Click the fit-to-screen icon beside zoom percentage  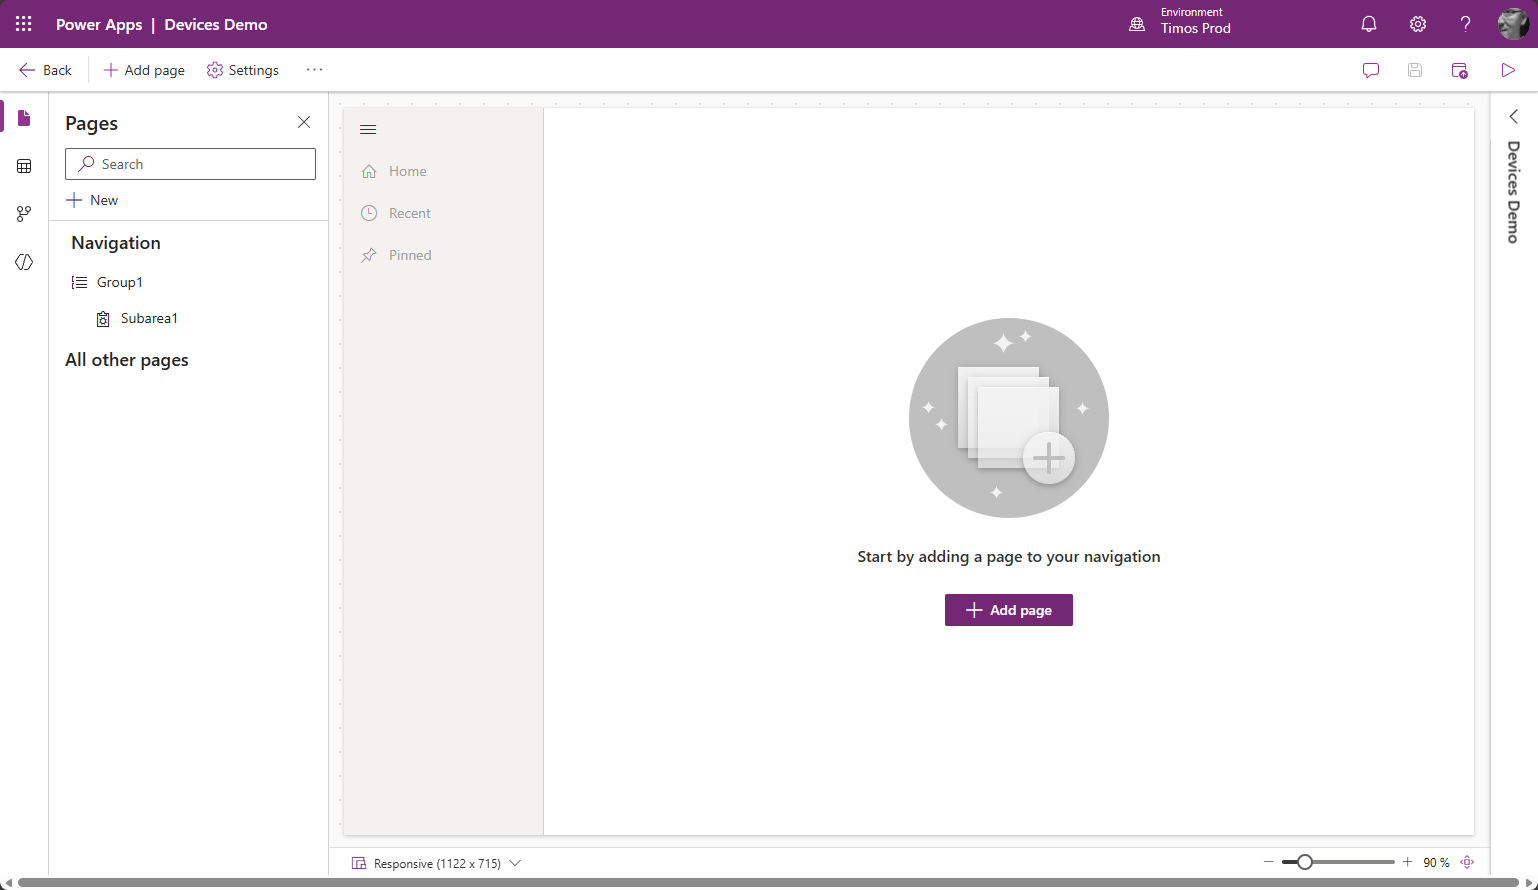(1467, 862)
